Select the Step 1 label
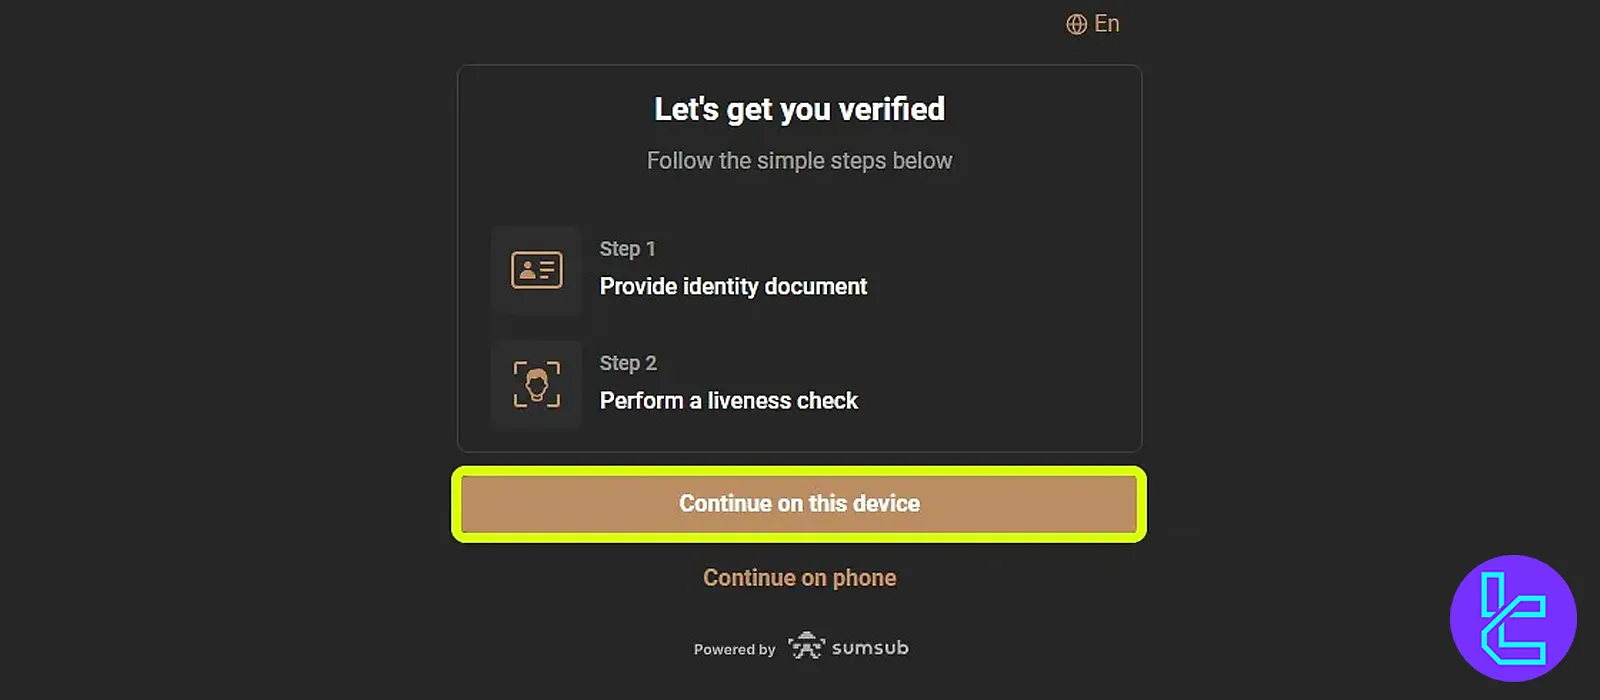 pos(627,249)
